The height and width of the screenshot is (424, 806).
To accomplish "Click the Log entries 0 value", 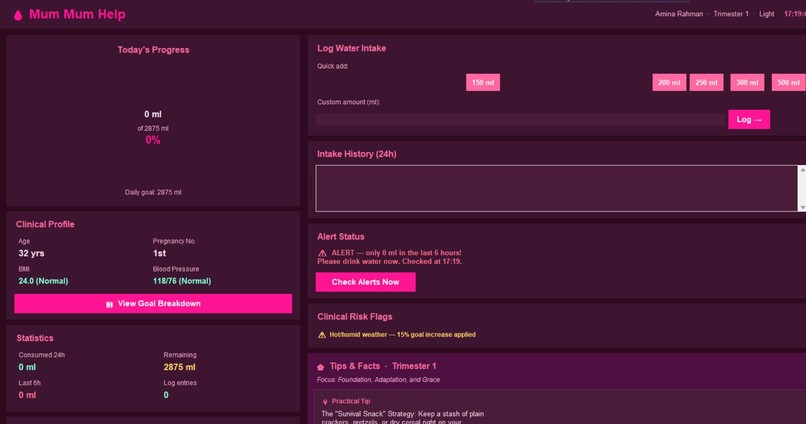I will pyautogui.click(x=166, y=395).
